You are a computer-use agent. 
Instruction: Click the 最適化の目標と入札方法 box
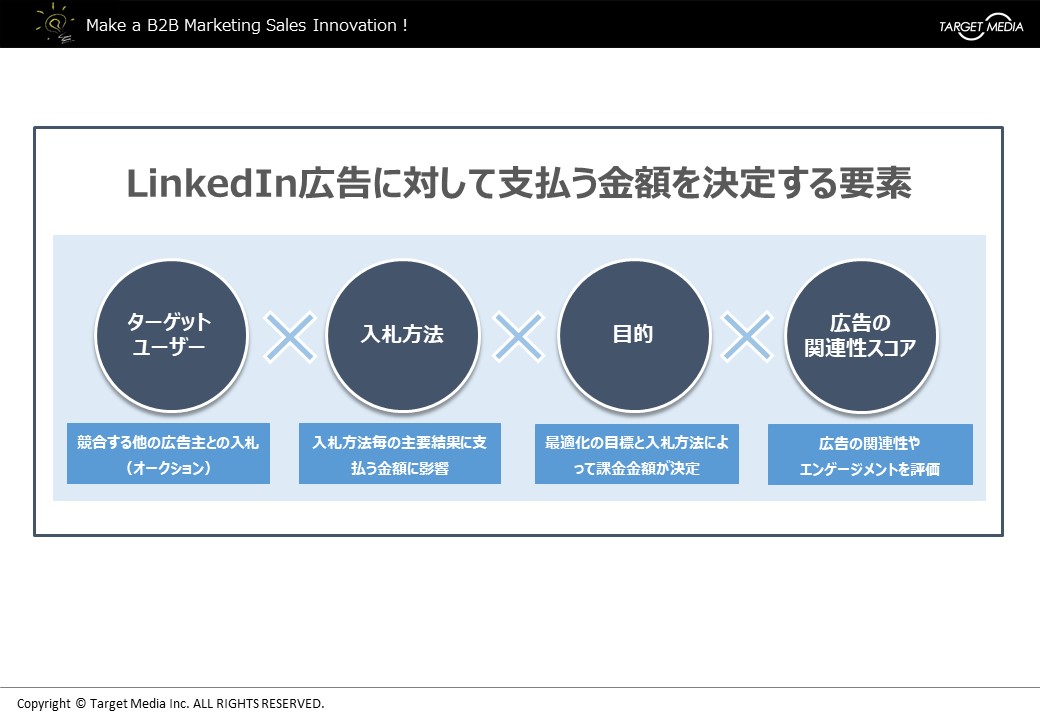[637, 454]
